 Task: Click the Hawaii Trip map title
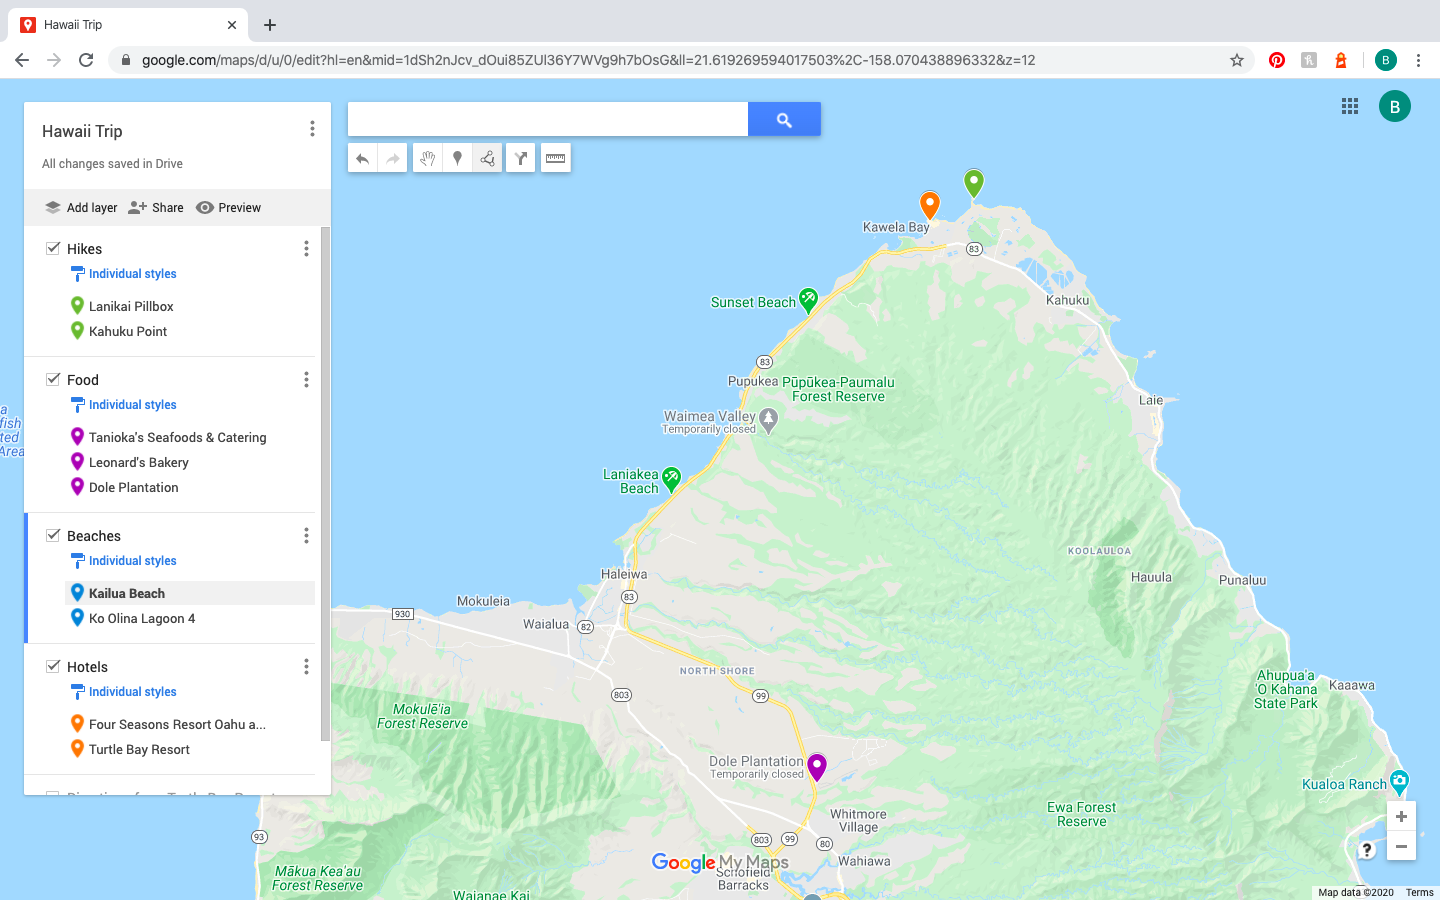82,131
